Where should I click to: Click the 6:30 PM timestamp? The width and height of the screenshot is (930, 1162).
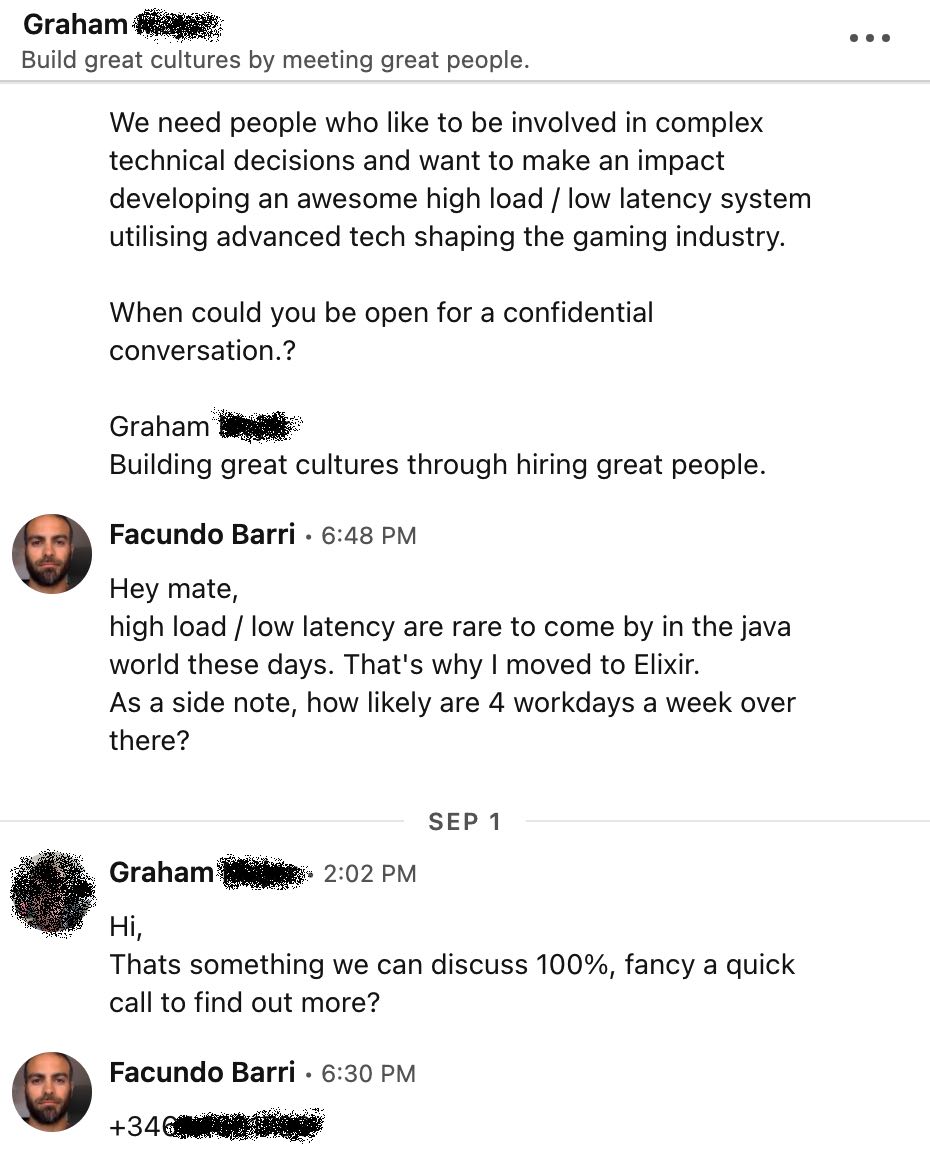[x=368, y=1074]
